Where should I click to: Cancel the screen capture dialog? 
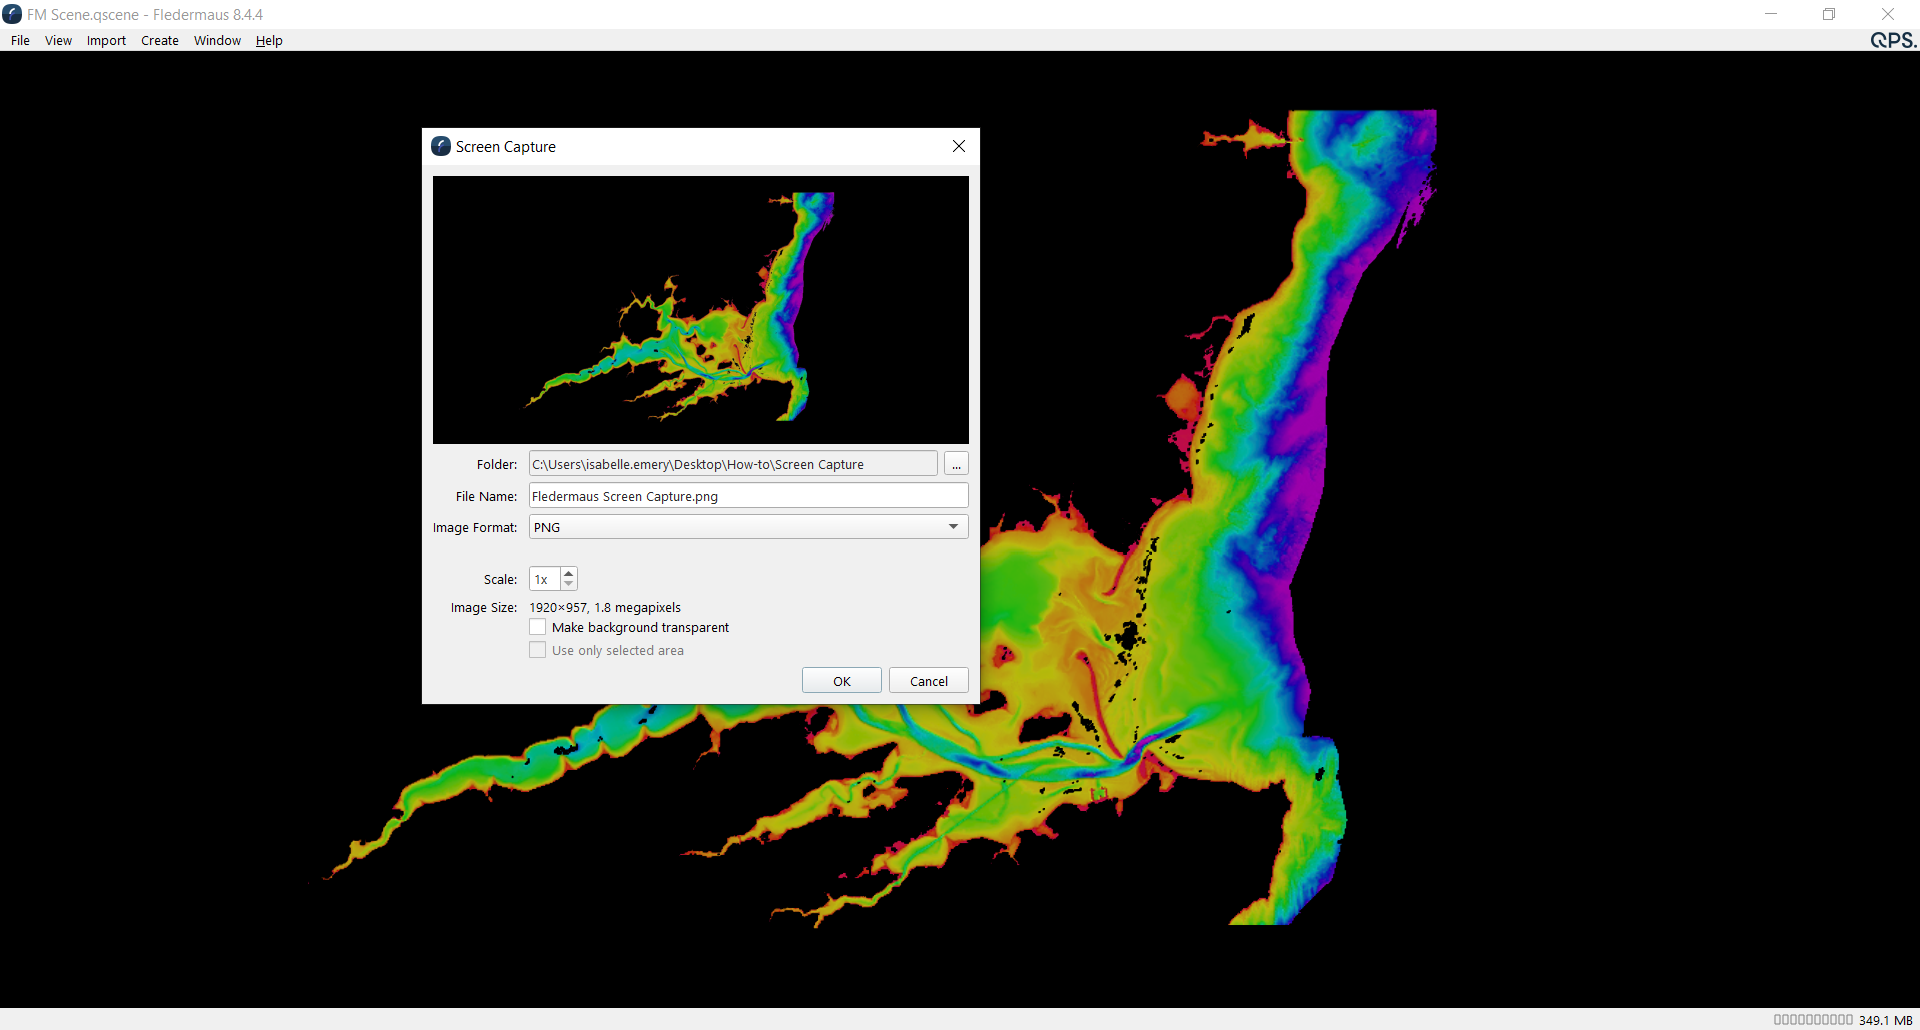(928, 681)
